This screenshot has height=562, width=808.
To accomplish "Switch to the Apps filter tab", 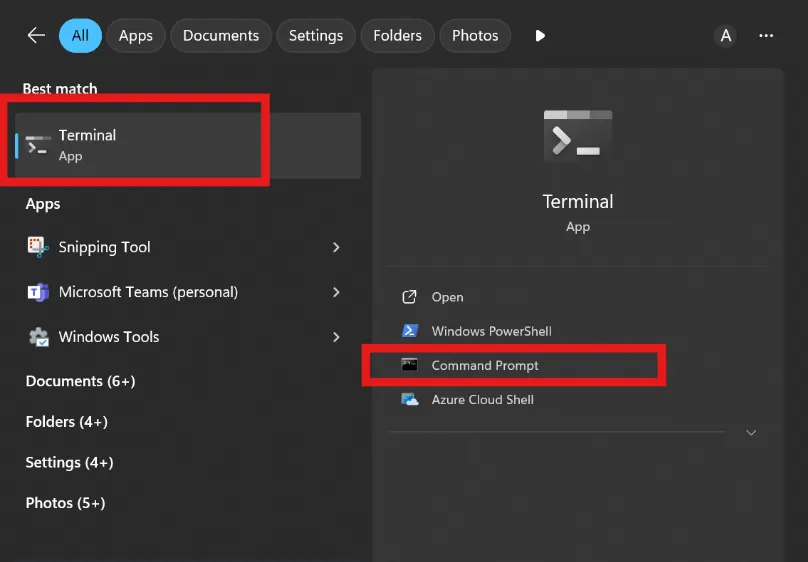I will coord(136,36).
